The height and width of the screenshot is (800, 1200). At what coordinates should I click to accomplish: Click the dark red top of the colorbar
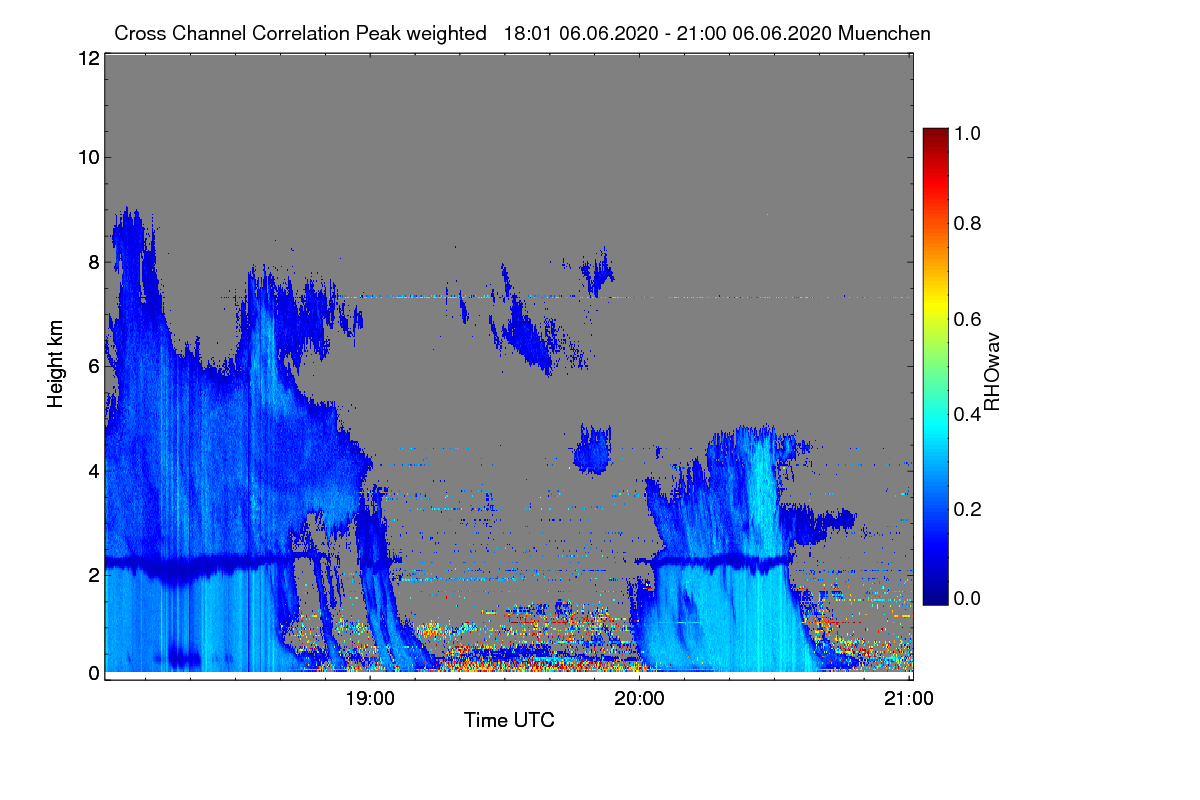click(x=935, y=135)
